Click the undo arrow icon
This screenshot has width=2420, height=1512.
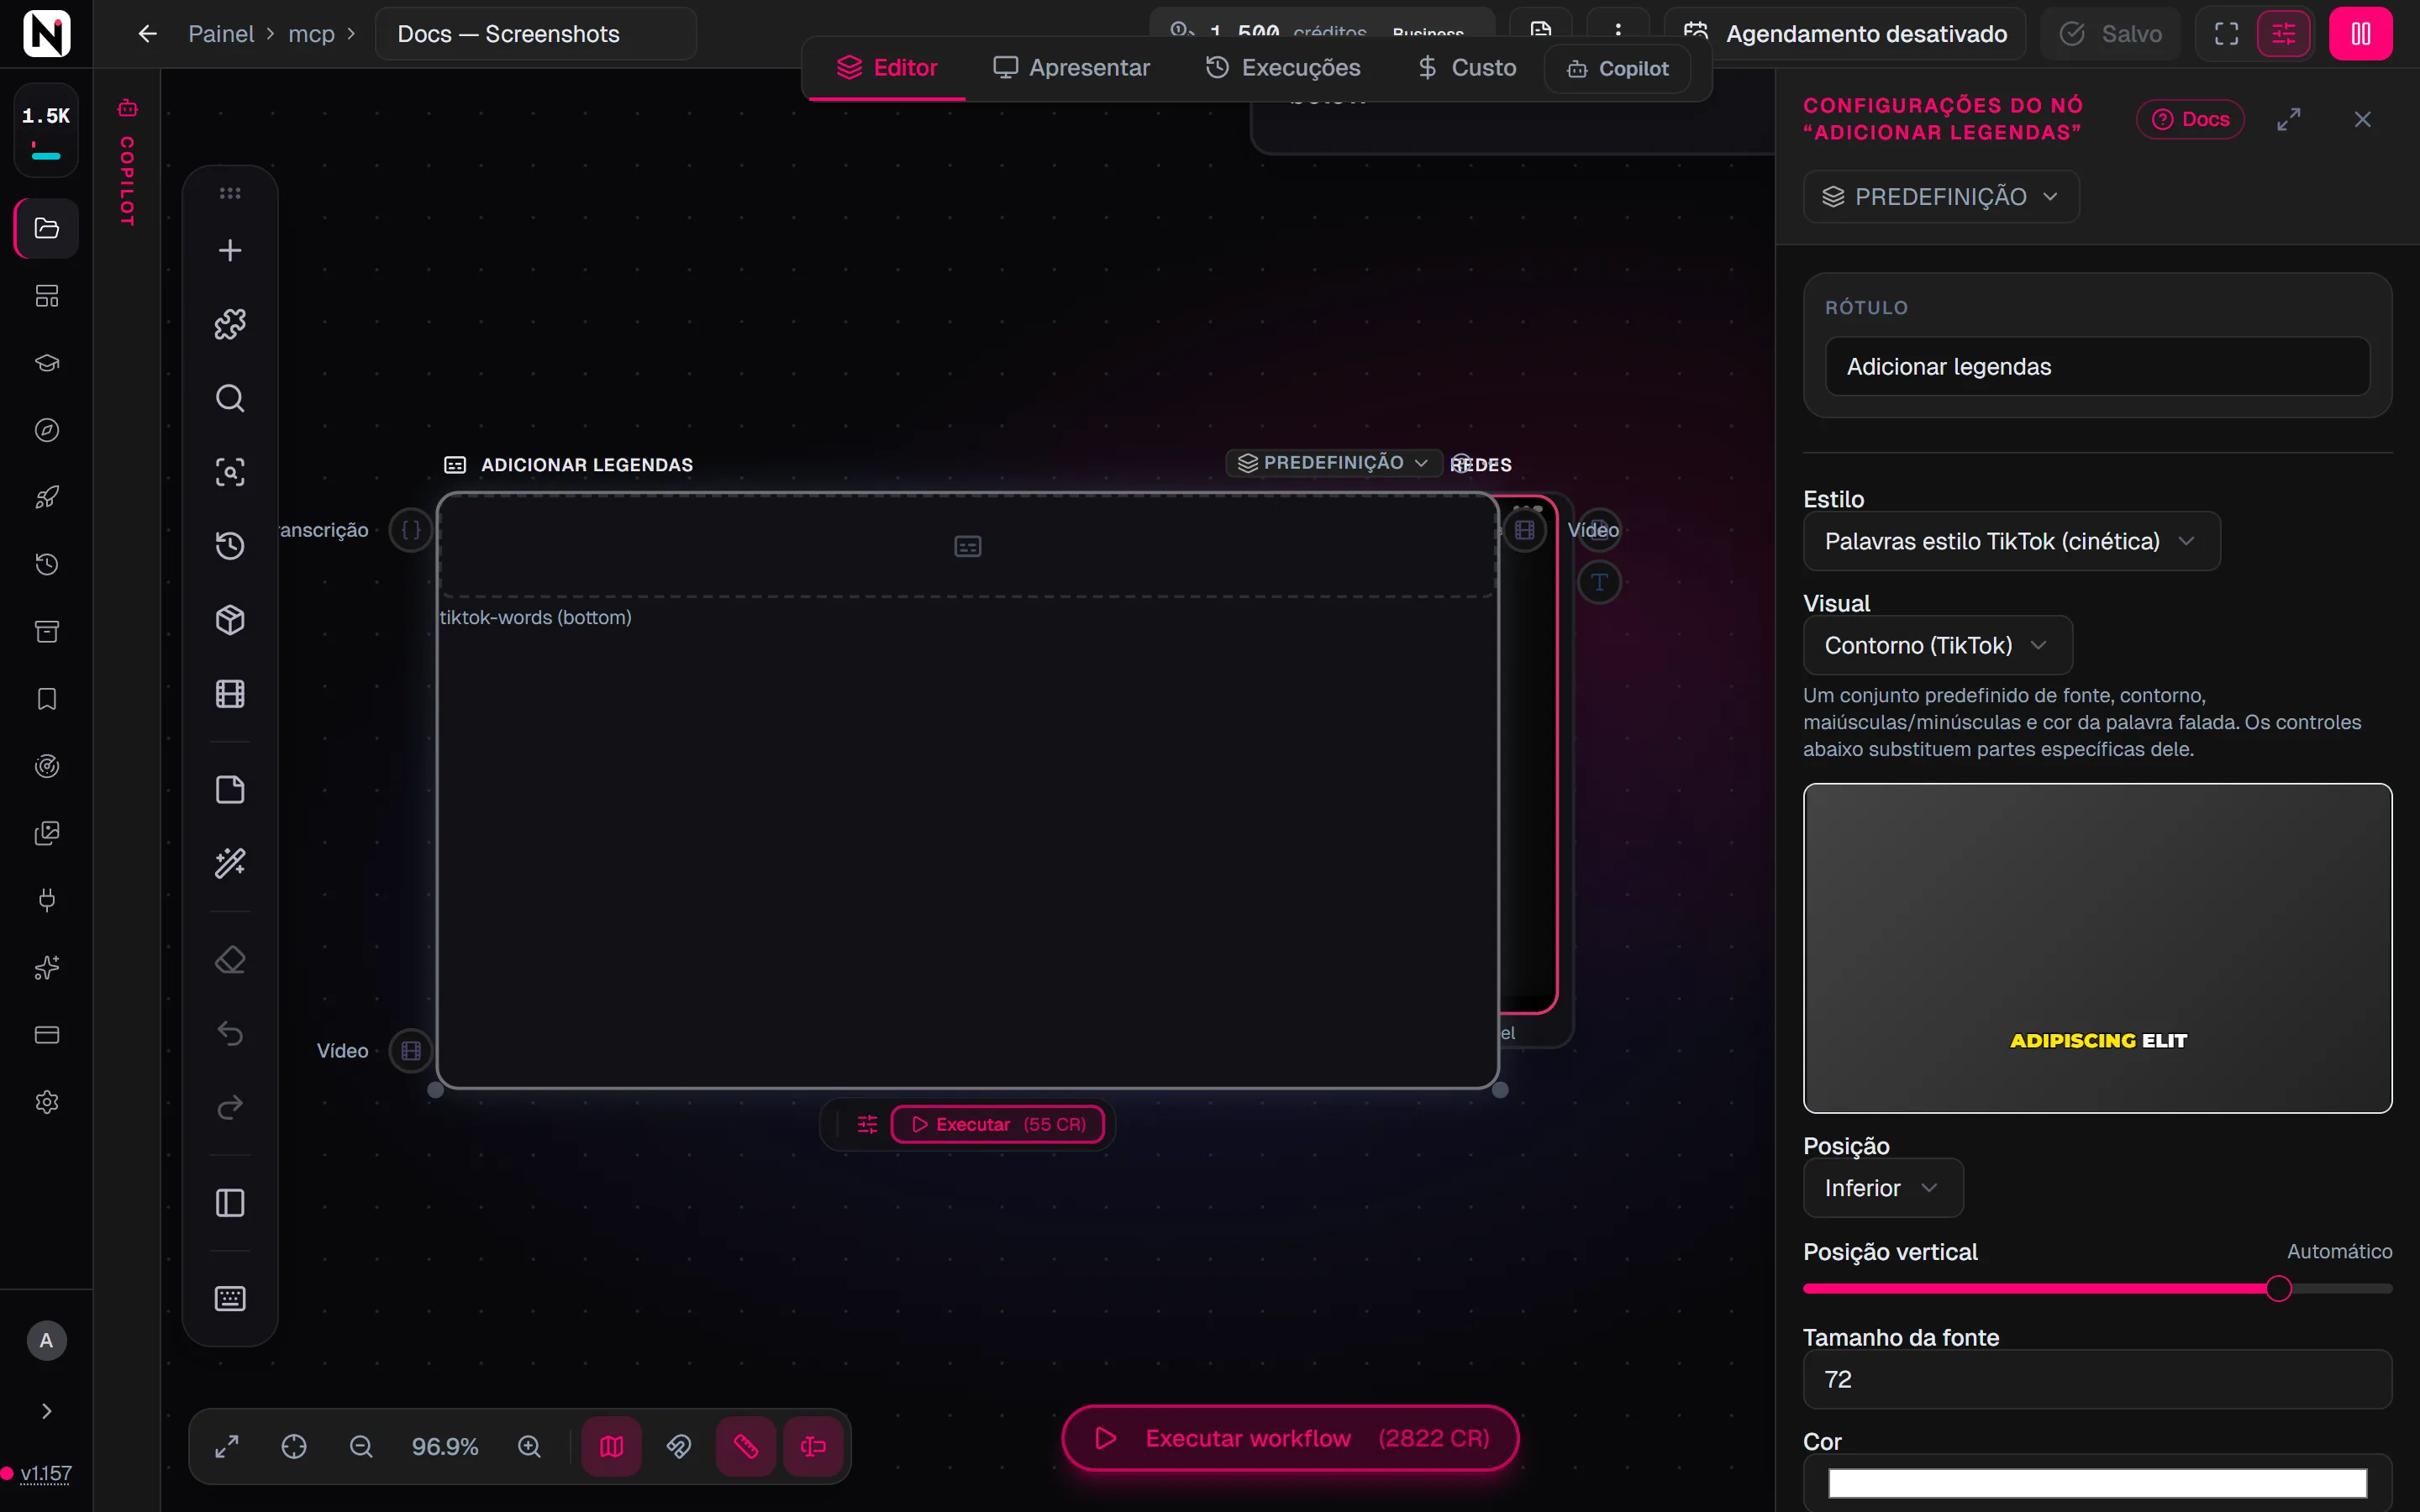point(230,1033)
